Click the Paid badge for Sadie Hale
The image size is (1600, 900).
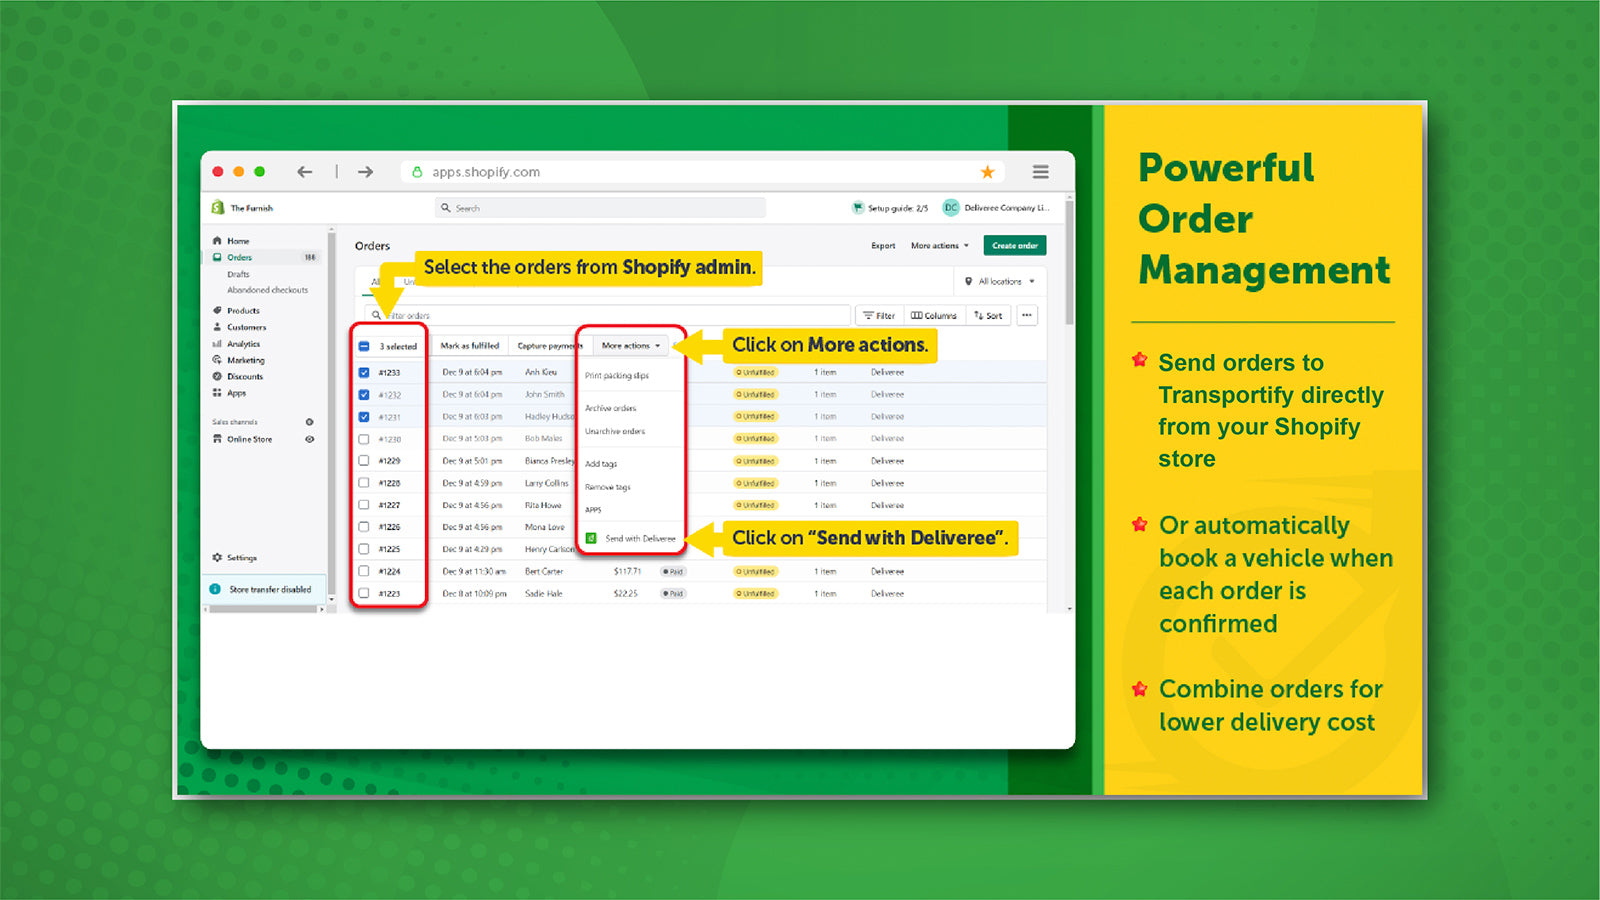click(673, 593)
